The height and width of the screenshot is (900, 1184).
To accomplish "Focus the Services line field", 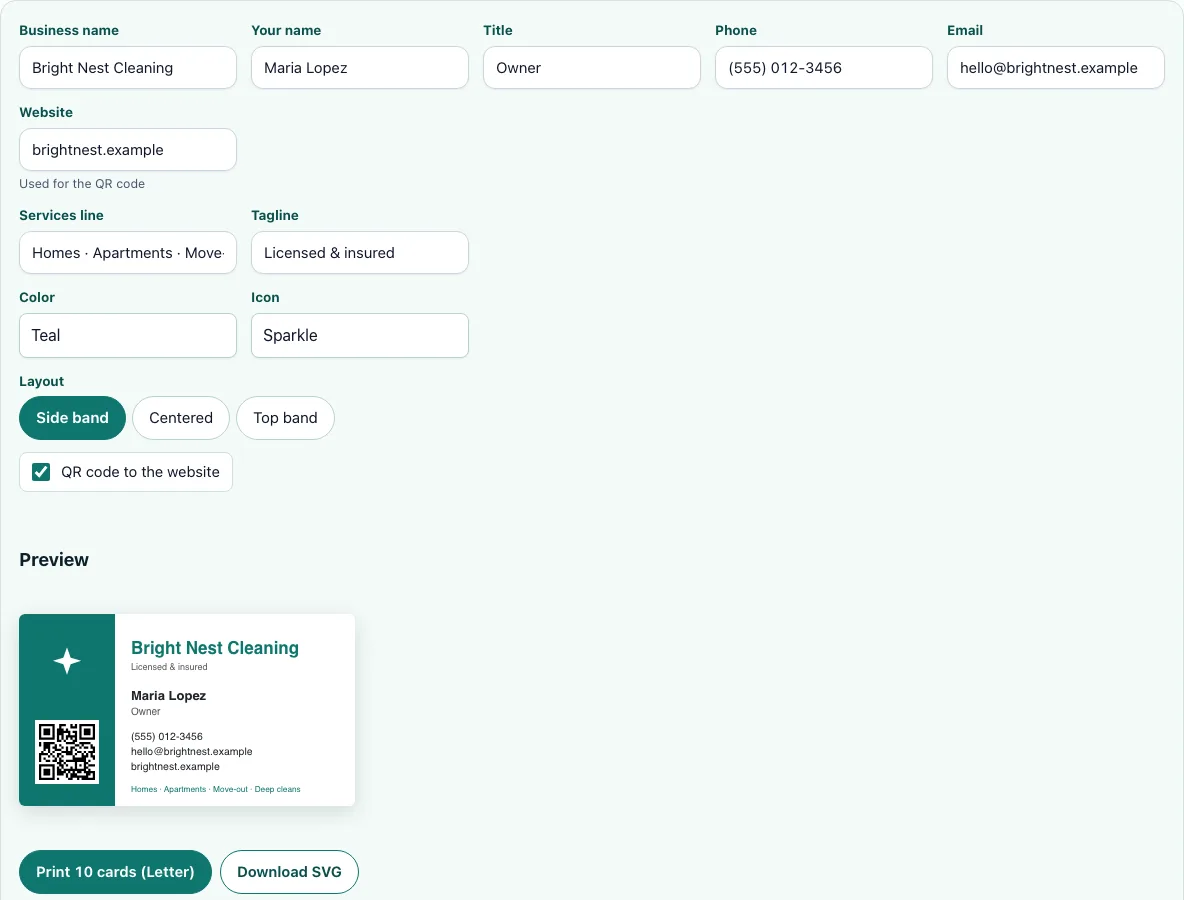I will [128, 253].
